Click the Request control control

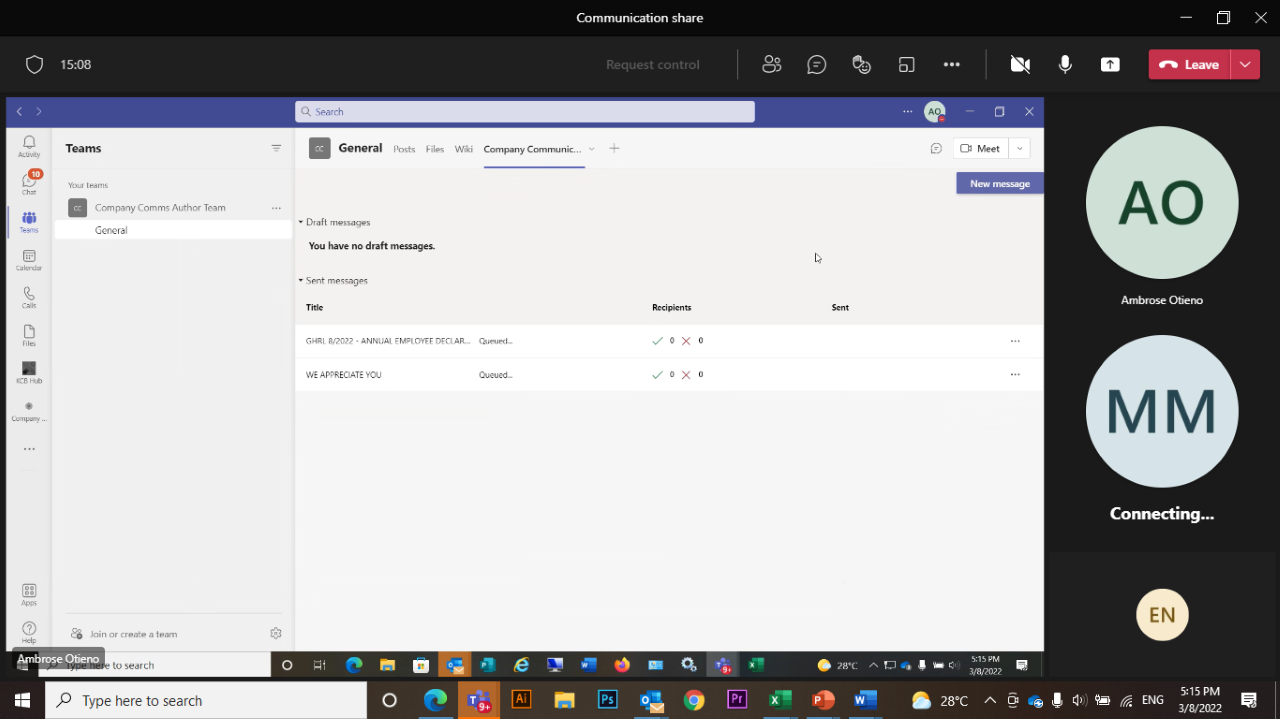click(652, 64)
